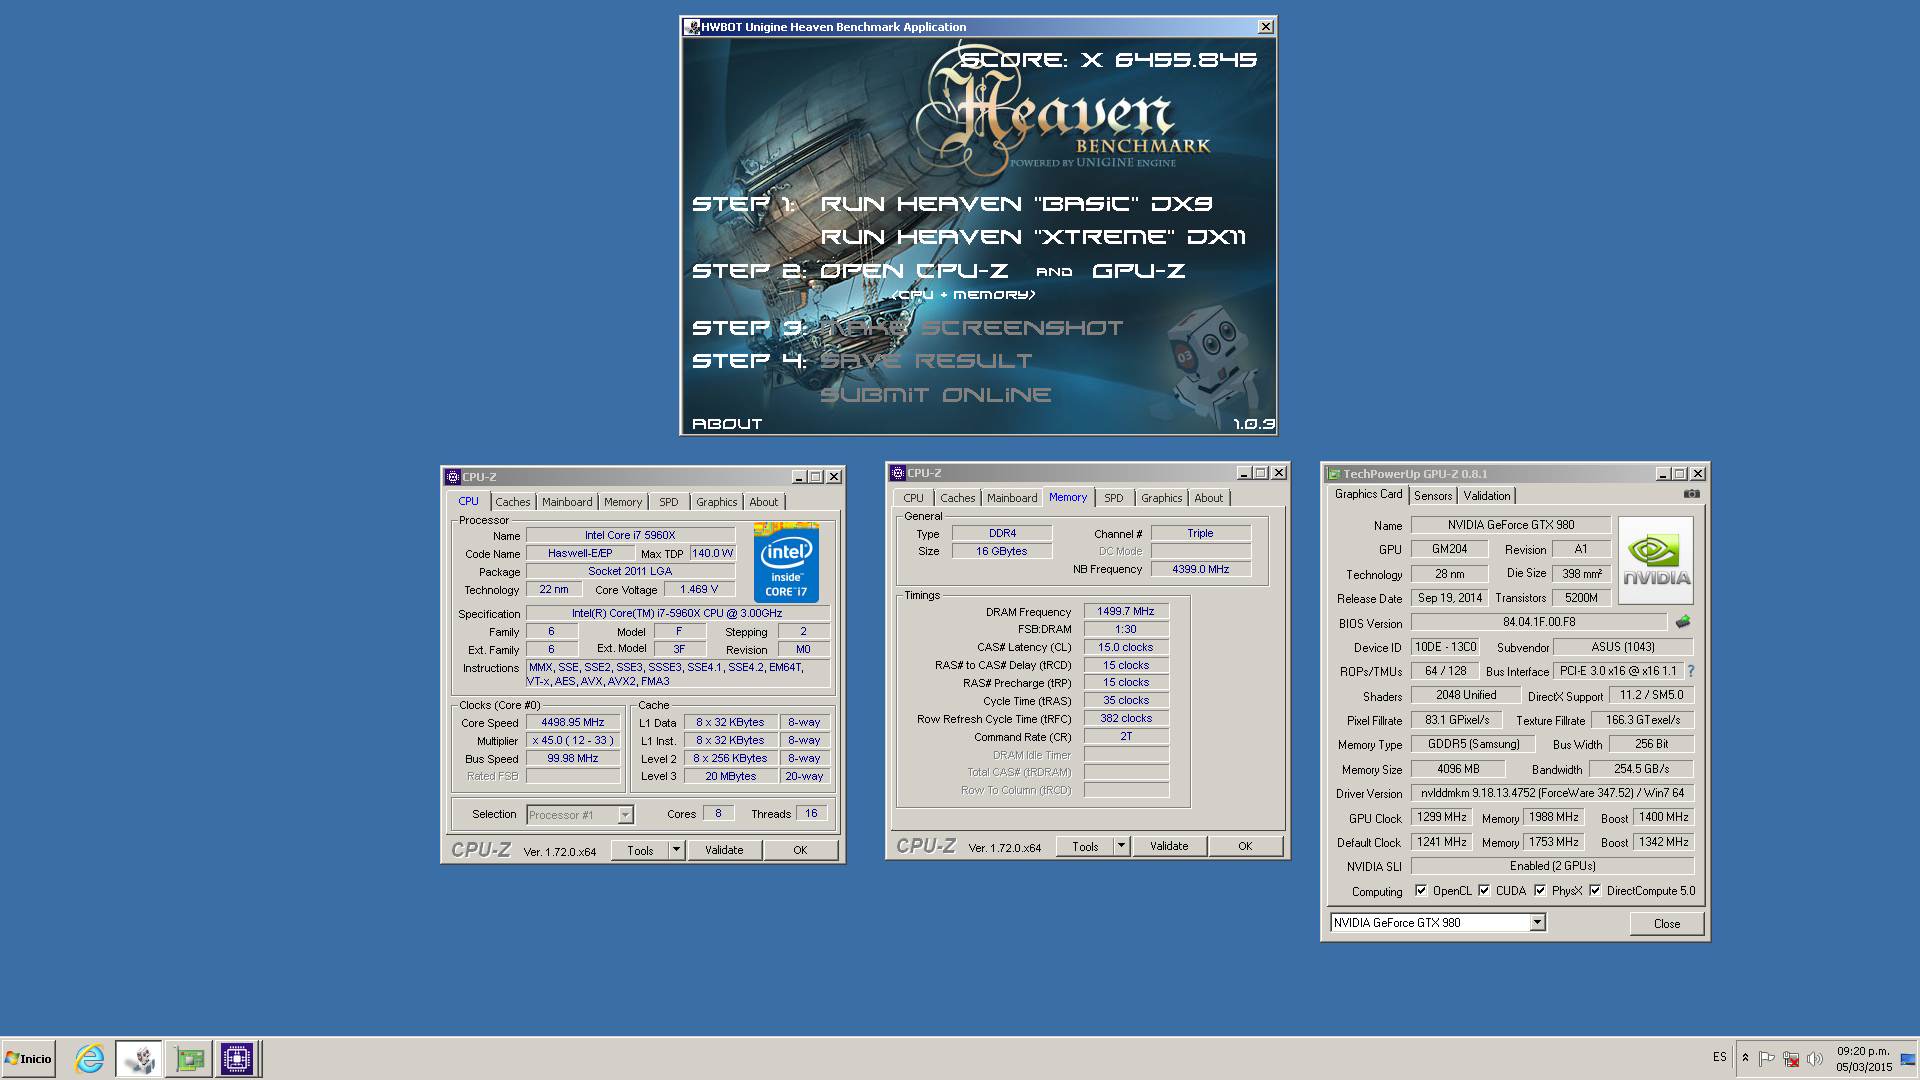Image resolution: width=1920 pixels, height=1080 pixels.
Task: Click Submit Online in Heaven window
Action: tap(935, 394)
